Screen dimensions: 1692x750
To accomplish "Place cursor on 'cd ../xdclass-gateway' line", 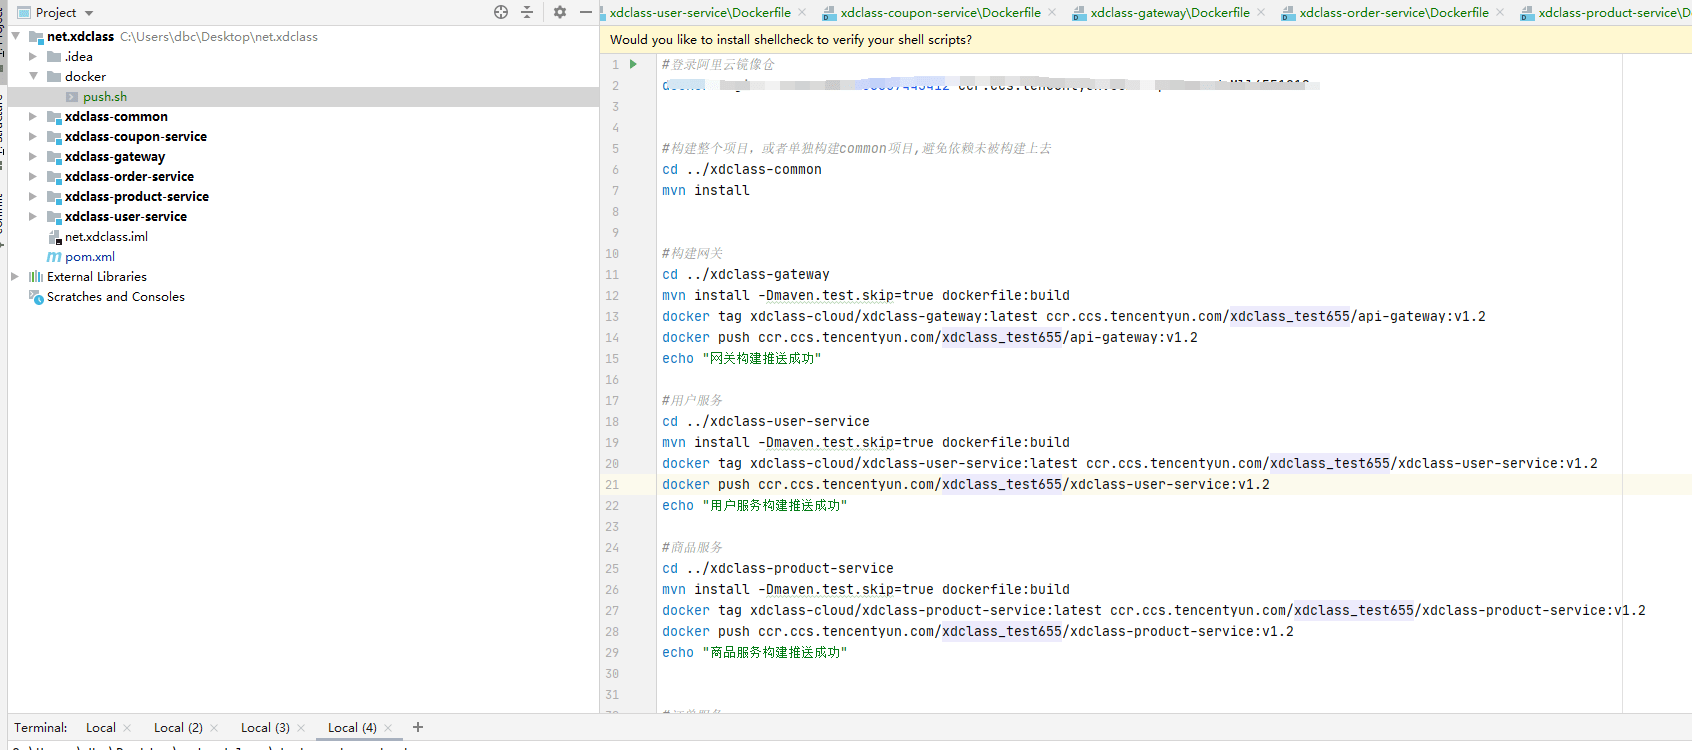I will tap(746, 275).
